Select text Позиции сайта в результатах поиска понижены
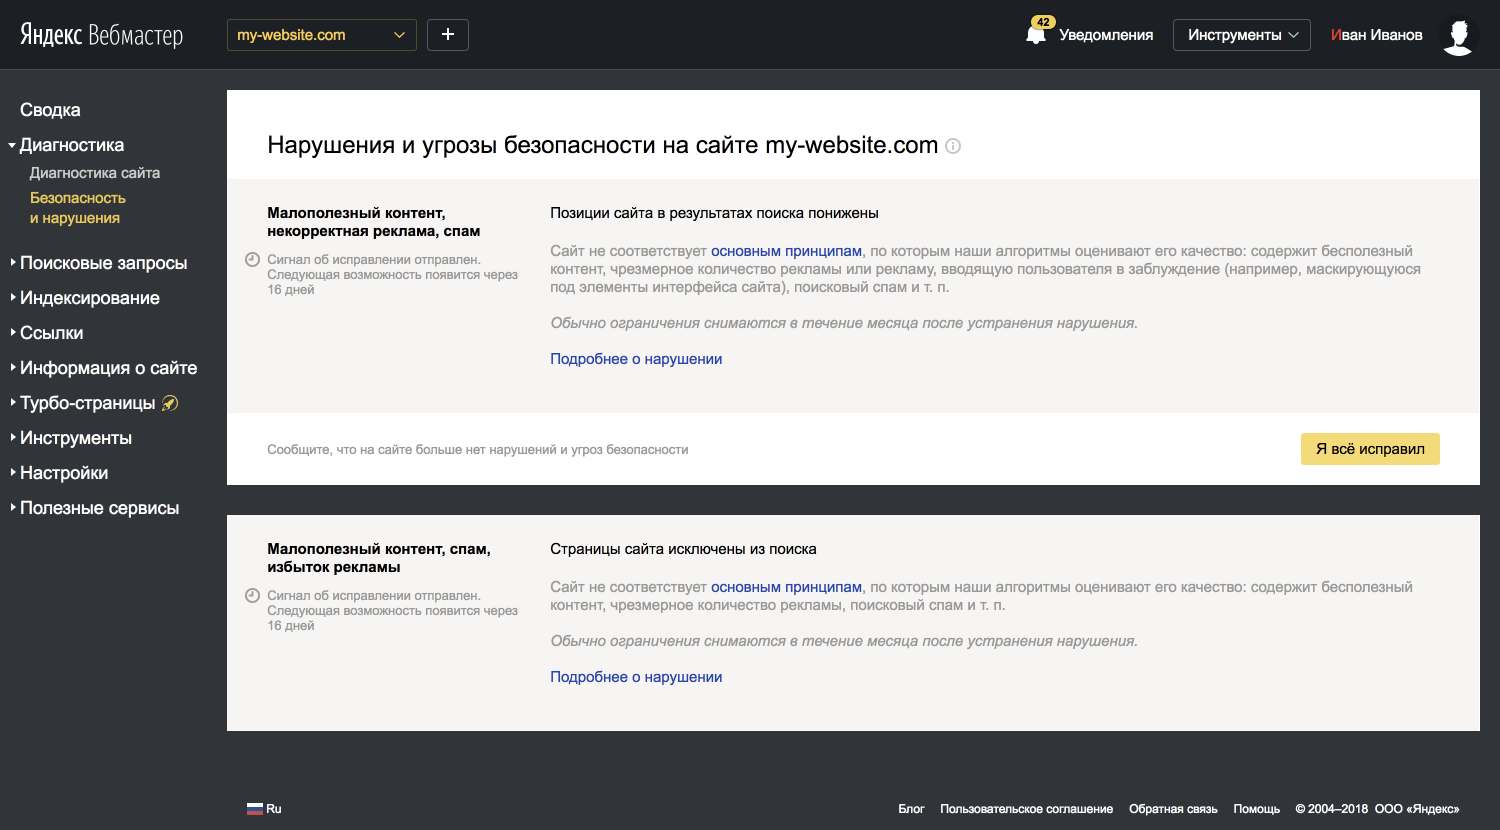Screen dimensions: 1500x830 pos(714,213)
